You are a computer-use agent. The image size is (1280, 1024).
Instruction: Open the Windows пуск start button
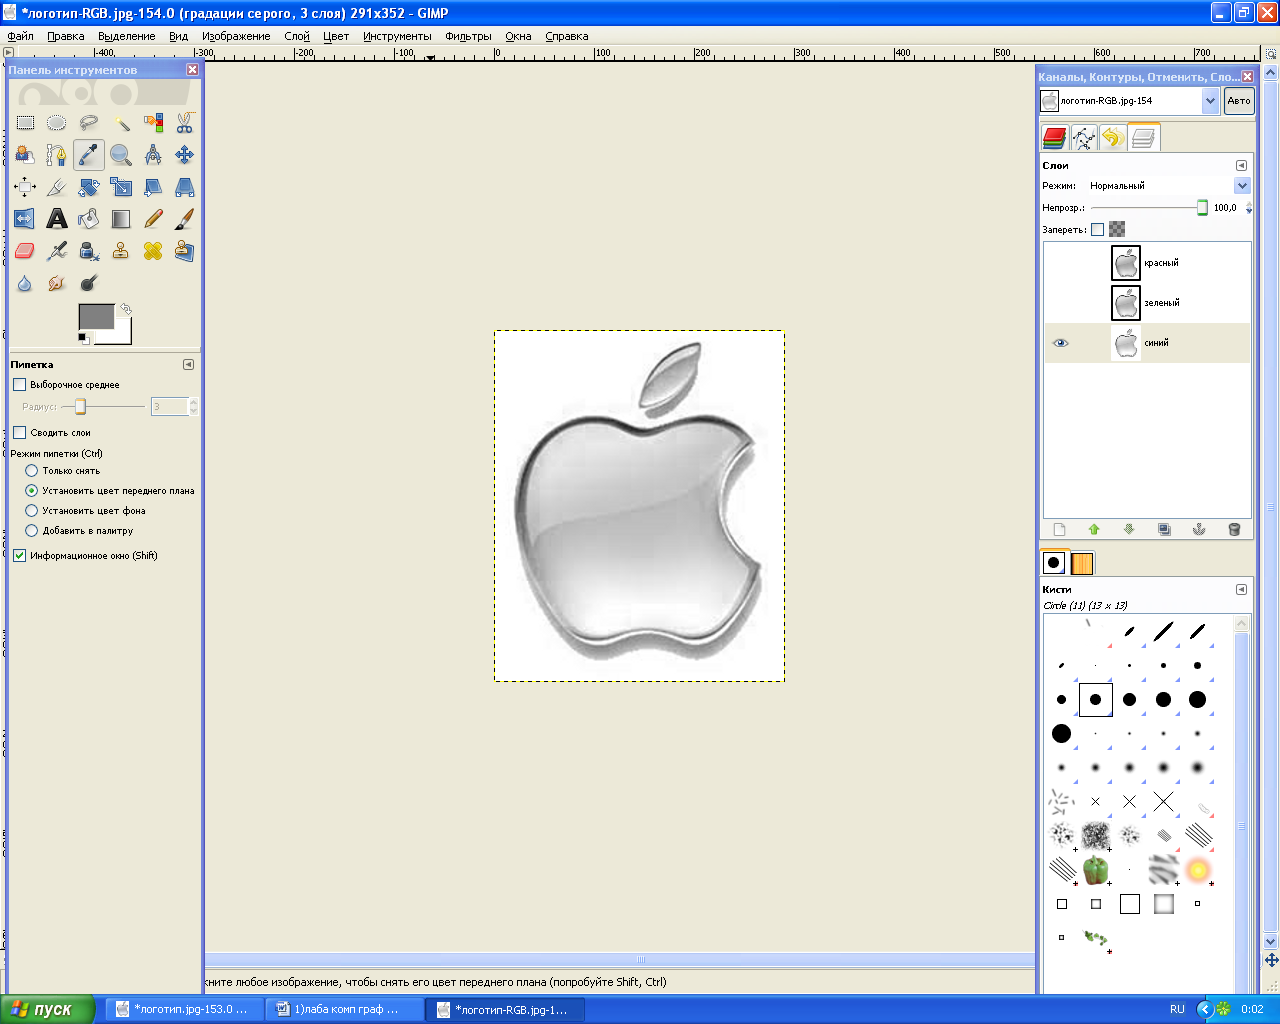click(x=47, y=1009)
